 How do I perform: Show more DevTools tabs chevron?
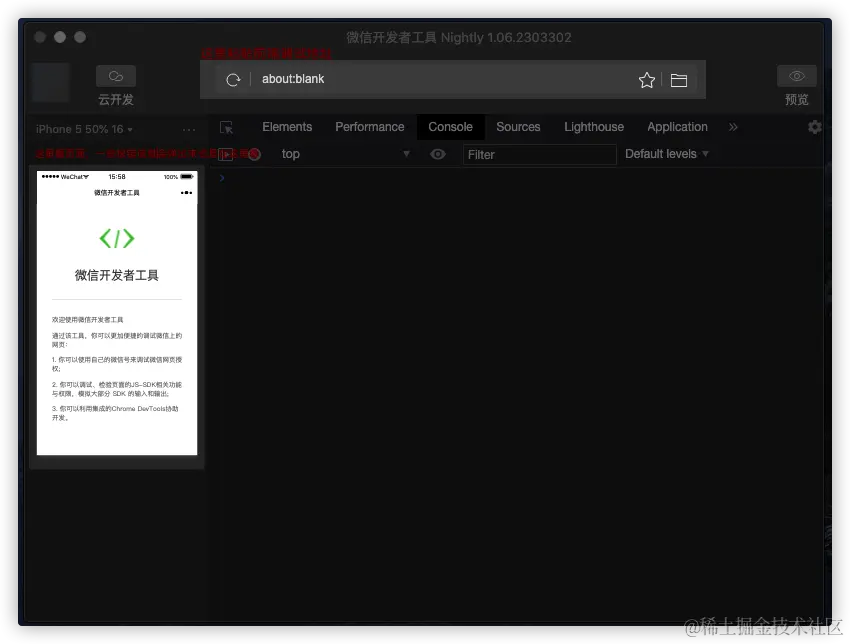coord(733,127)
